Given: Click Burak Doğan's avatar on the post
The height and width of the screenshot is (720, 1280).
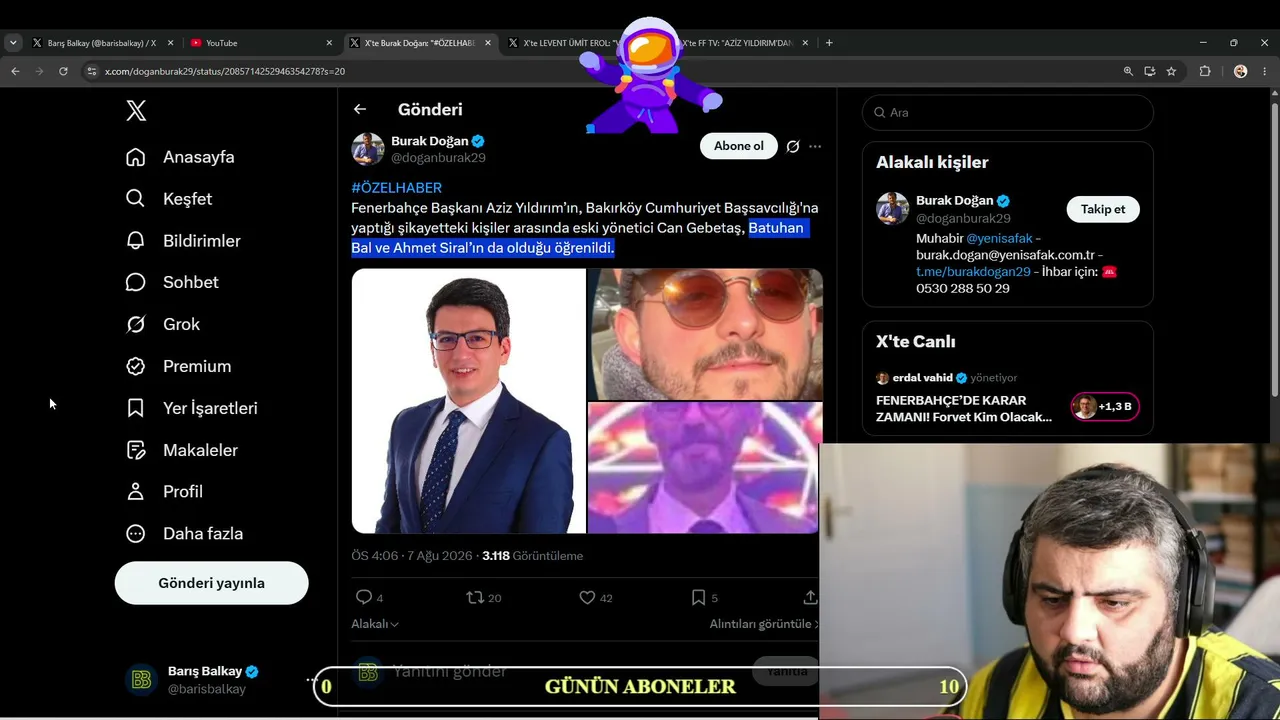Looking at the screenshot, I should 368,149.
